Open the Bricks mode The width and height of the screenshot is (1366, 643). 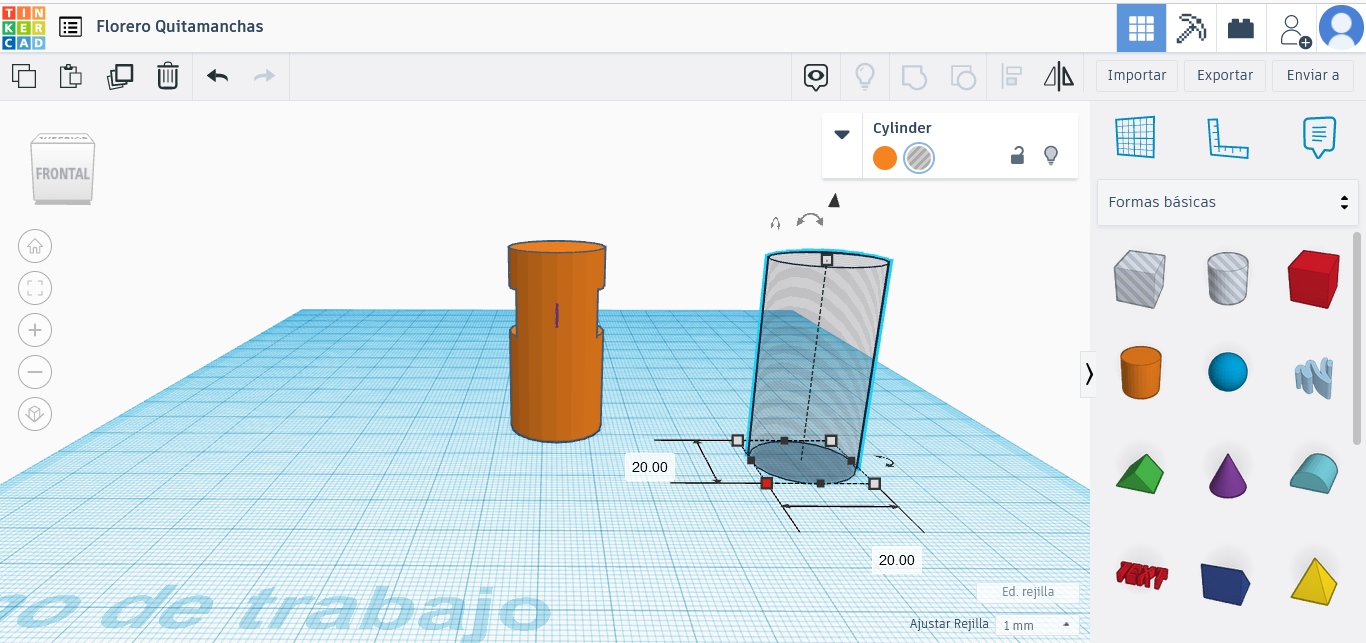pos(1241,28)
